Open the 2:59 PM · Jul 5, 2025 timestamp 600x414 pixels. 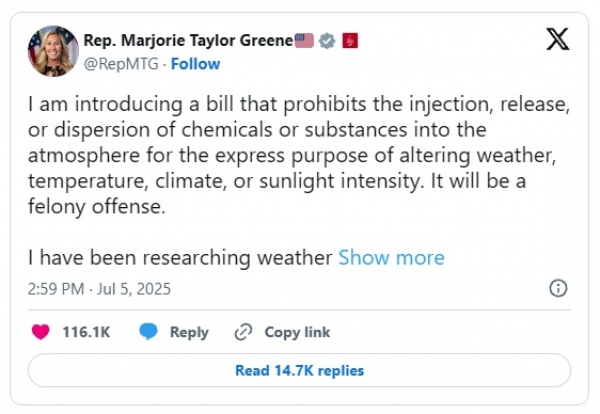[x=99, y=289]
